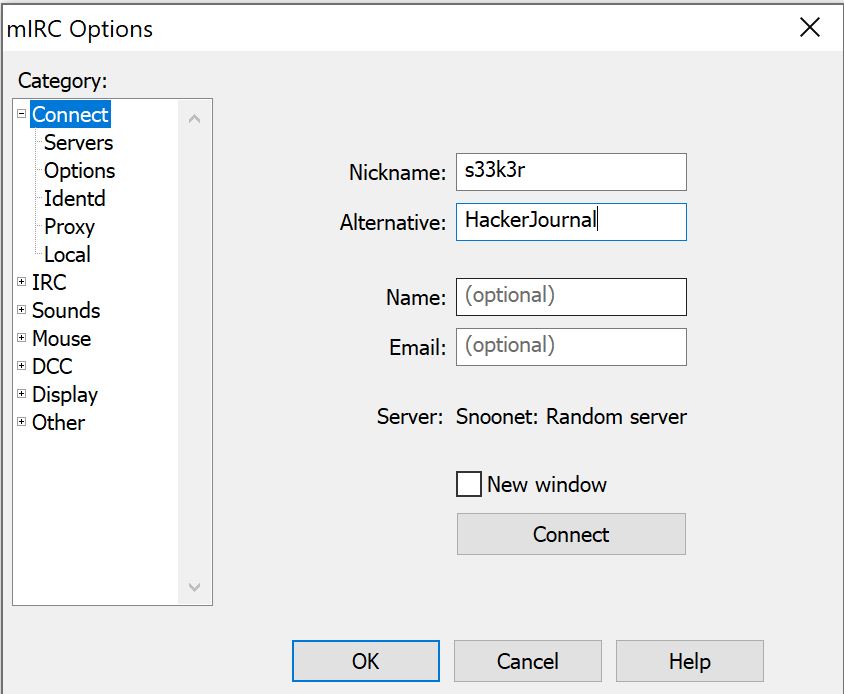Image resolution: width=844 pixels, height=694 pixels.
Task: Focus the Email optional text field
Action: (x=571, y=346)
